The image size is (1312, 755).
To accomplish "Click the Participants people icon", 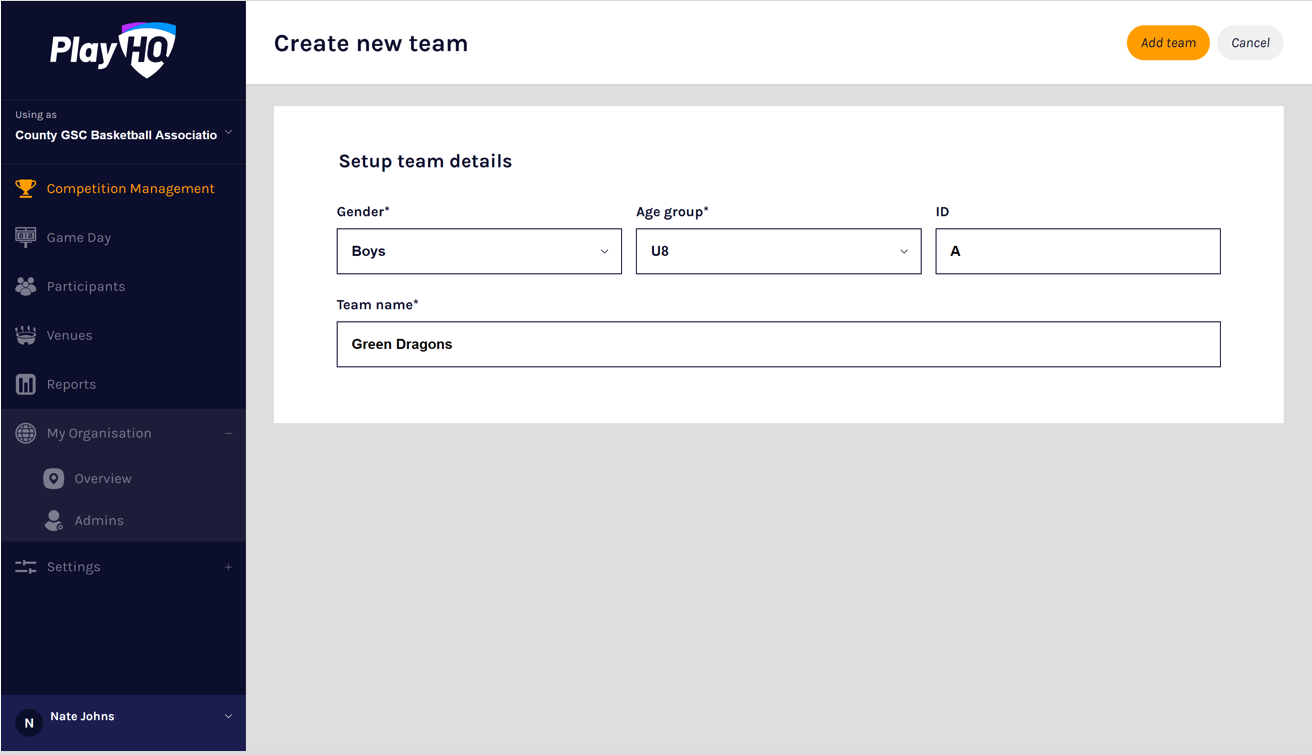I will coord(26,286).
